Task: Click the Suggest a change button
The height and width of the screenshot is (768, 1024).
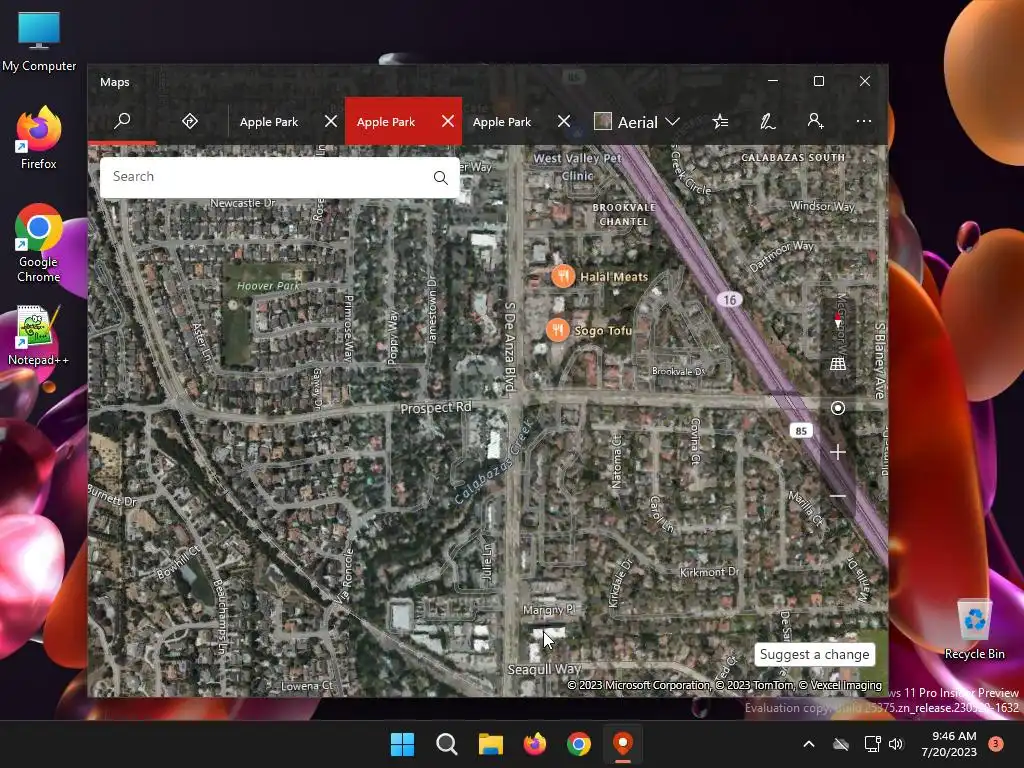Action: [x=814, y=654]
